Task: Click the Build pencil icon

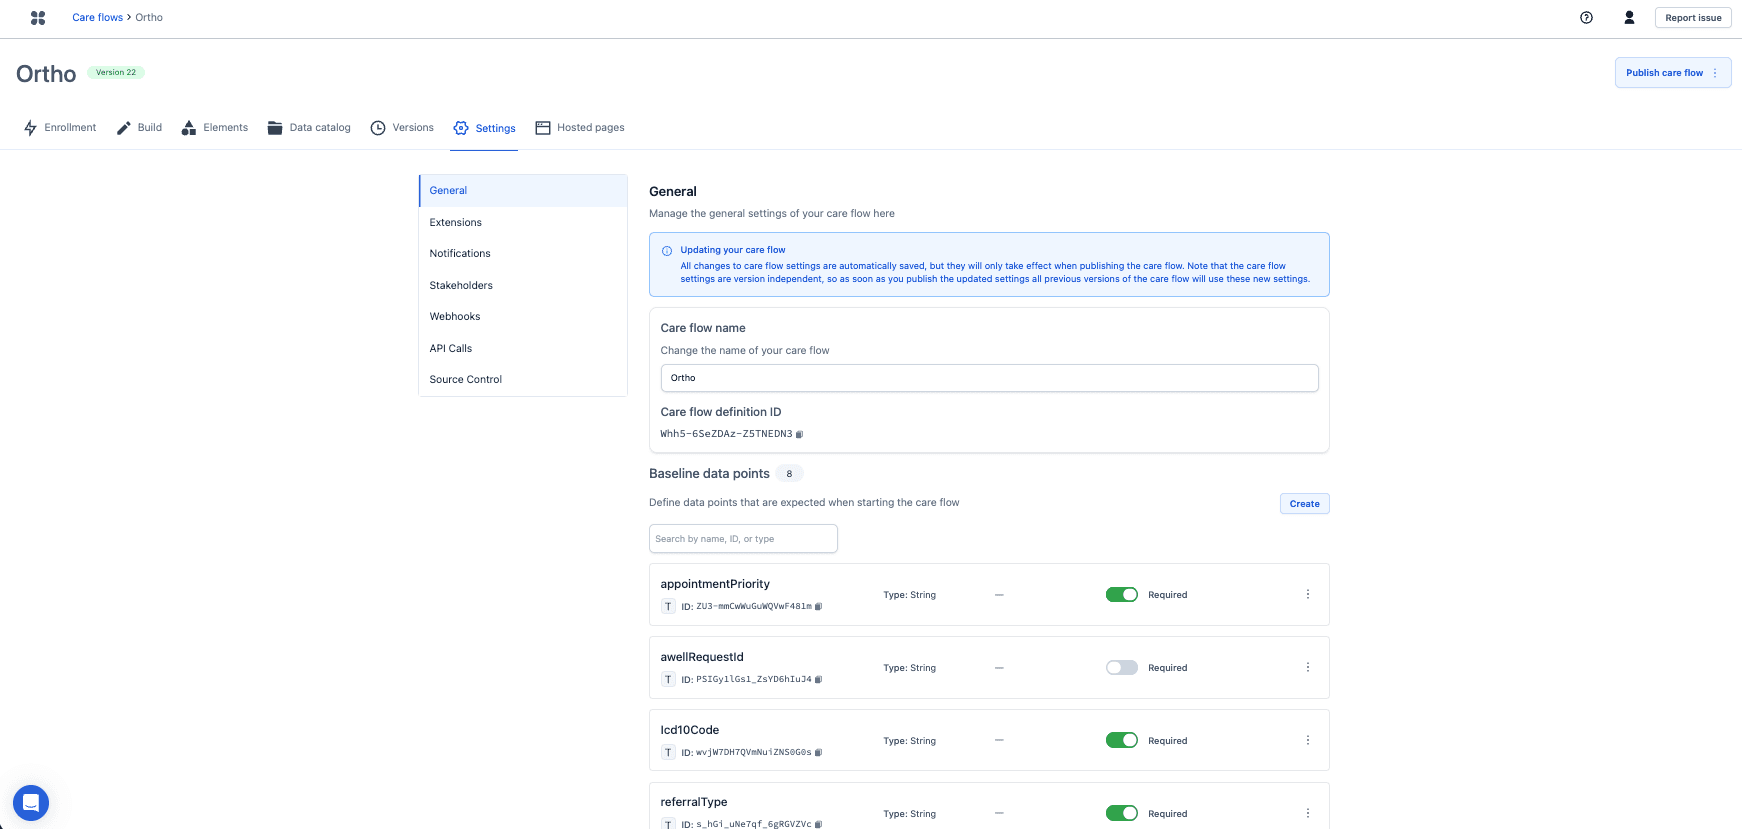Action: [124, 128]
